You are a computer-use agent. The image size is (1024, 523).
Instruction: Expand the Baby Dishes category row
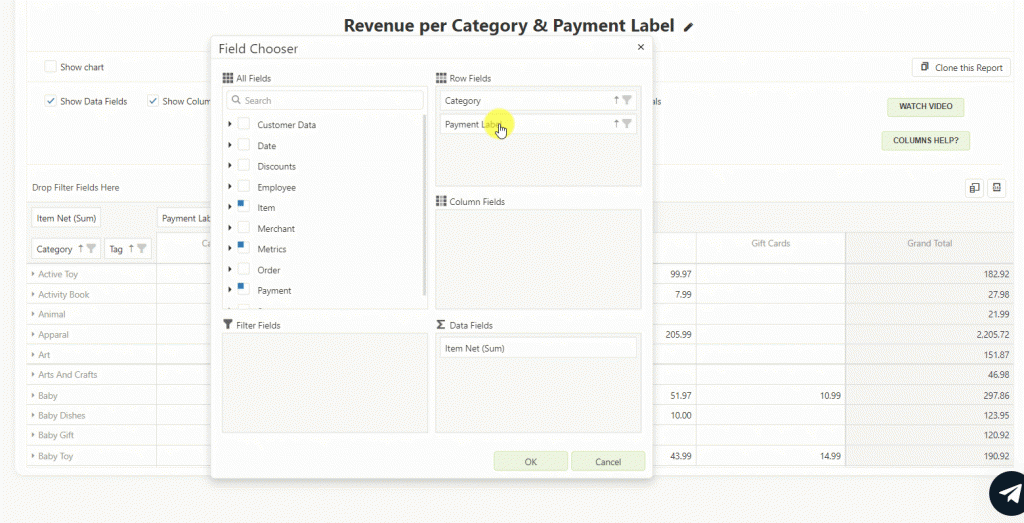33,415
